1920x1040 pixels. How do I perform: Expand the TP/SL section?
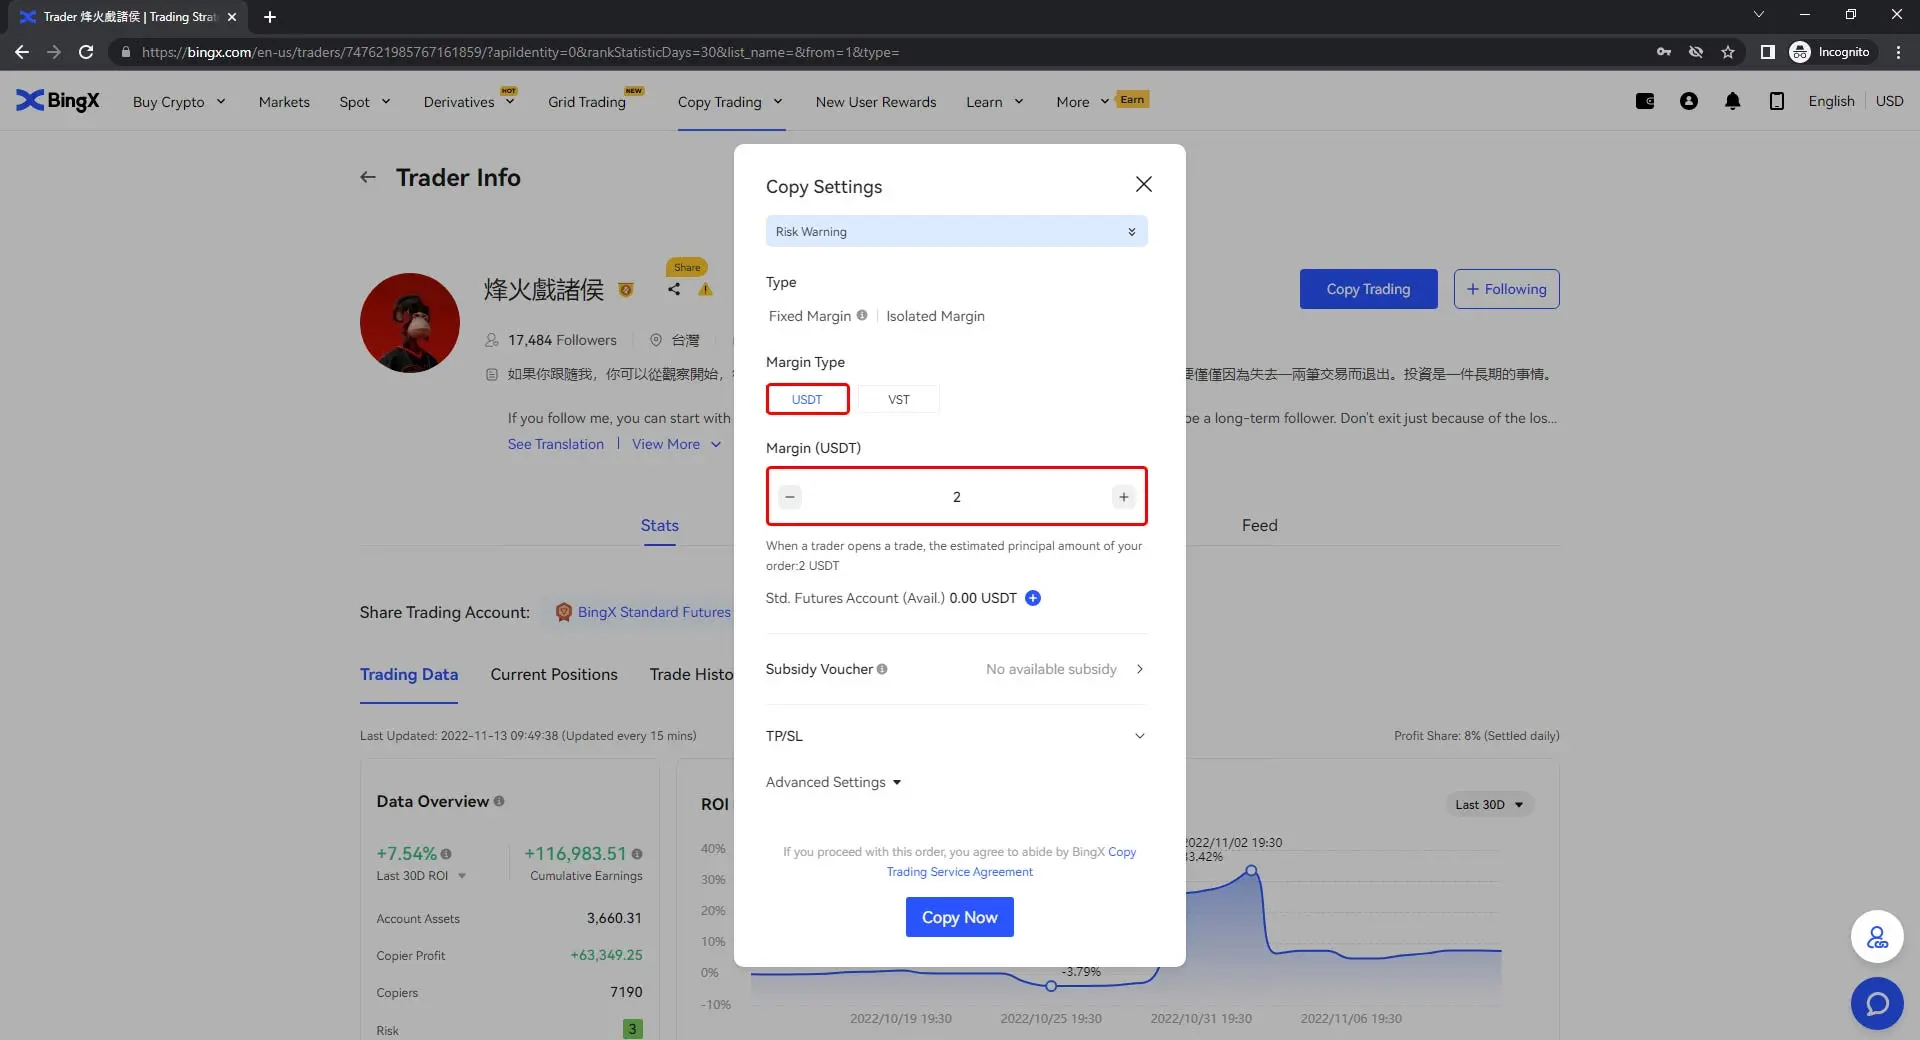click(957, 736)
